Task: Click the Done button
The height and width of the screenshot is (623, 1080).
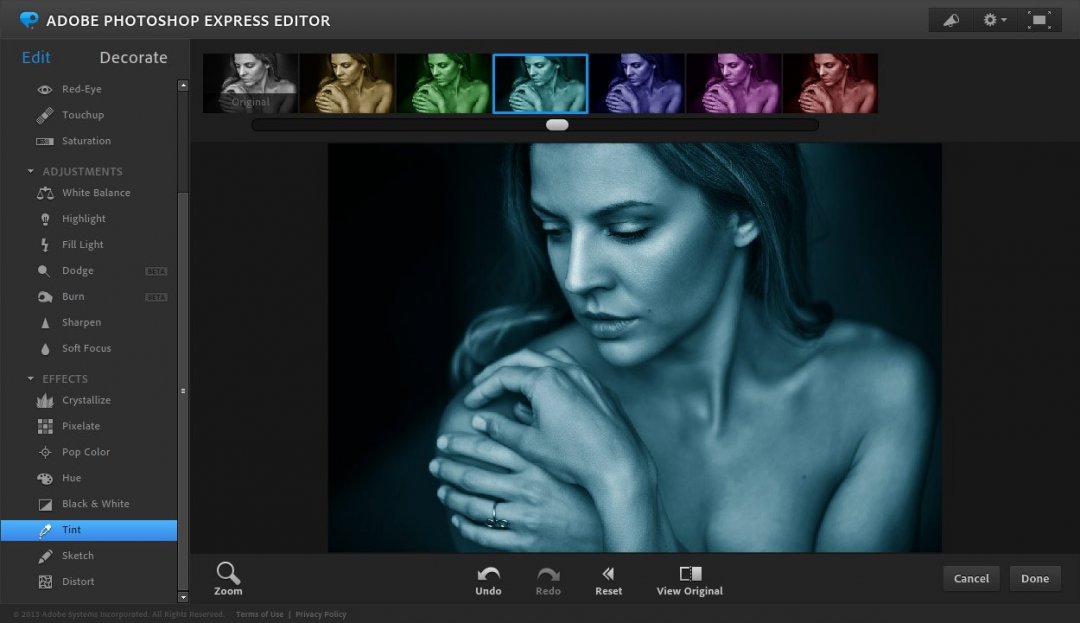Action: 1035,579
